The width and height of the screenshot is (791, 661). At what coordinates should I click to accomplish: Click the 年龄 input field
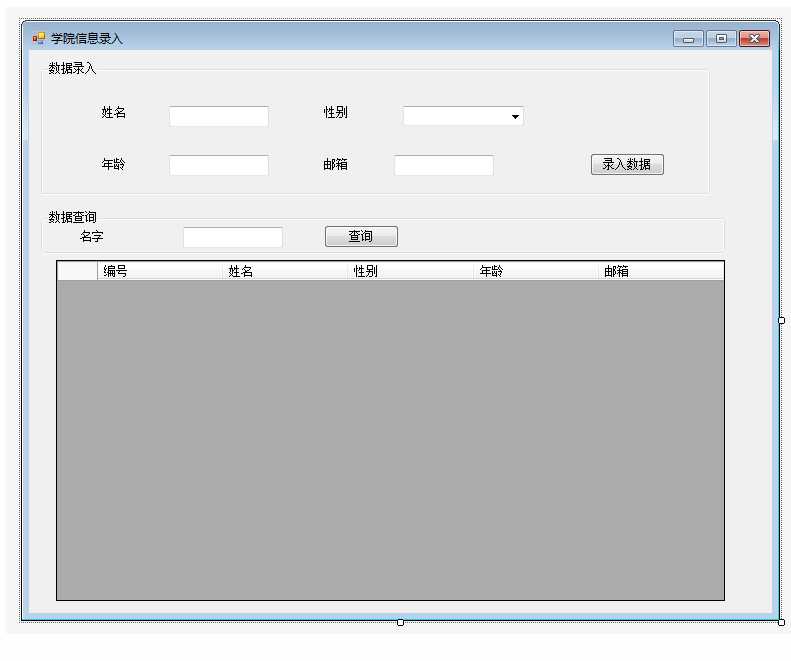click(219, 166)
